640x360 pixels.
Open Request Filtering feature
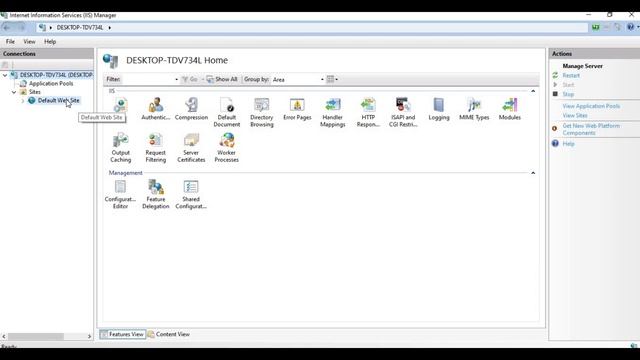pyautogui.click(x=156, y=148)
